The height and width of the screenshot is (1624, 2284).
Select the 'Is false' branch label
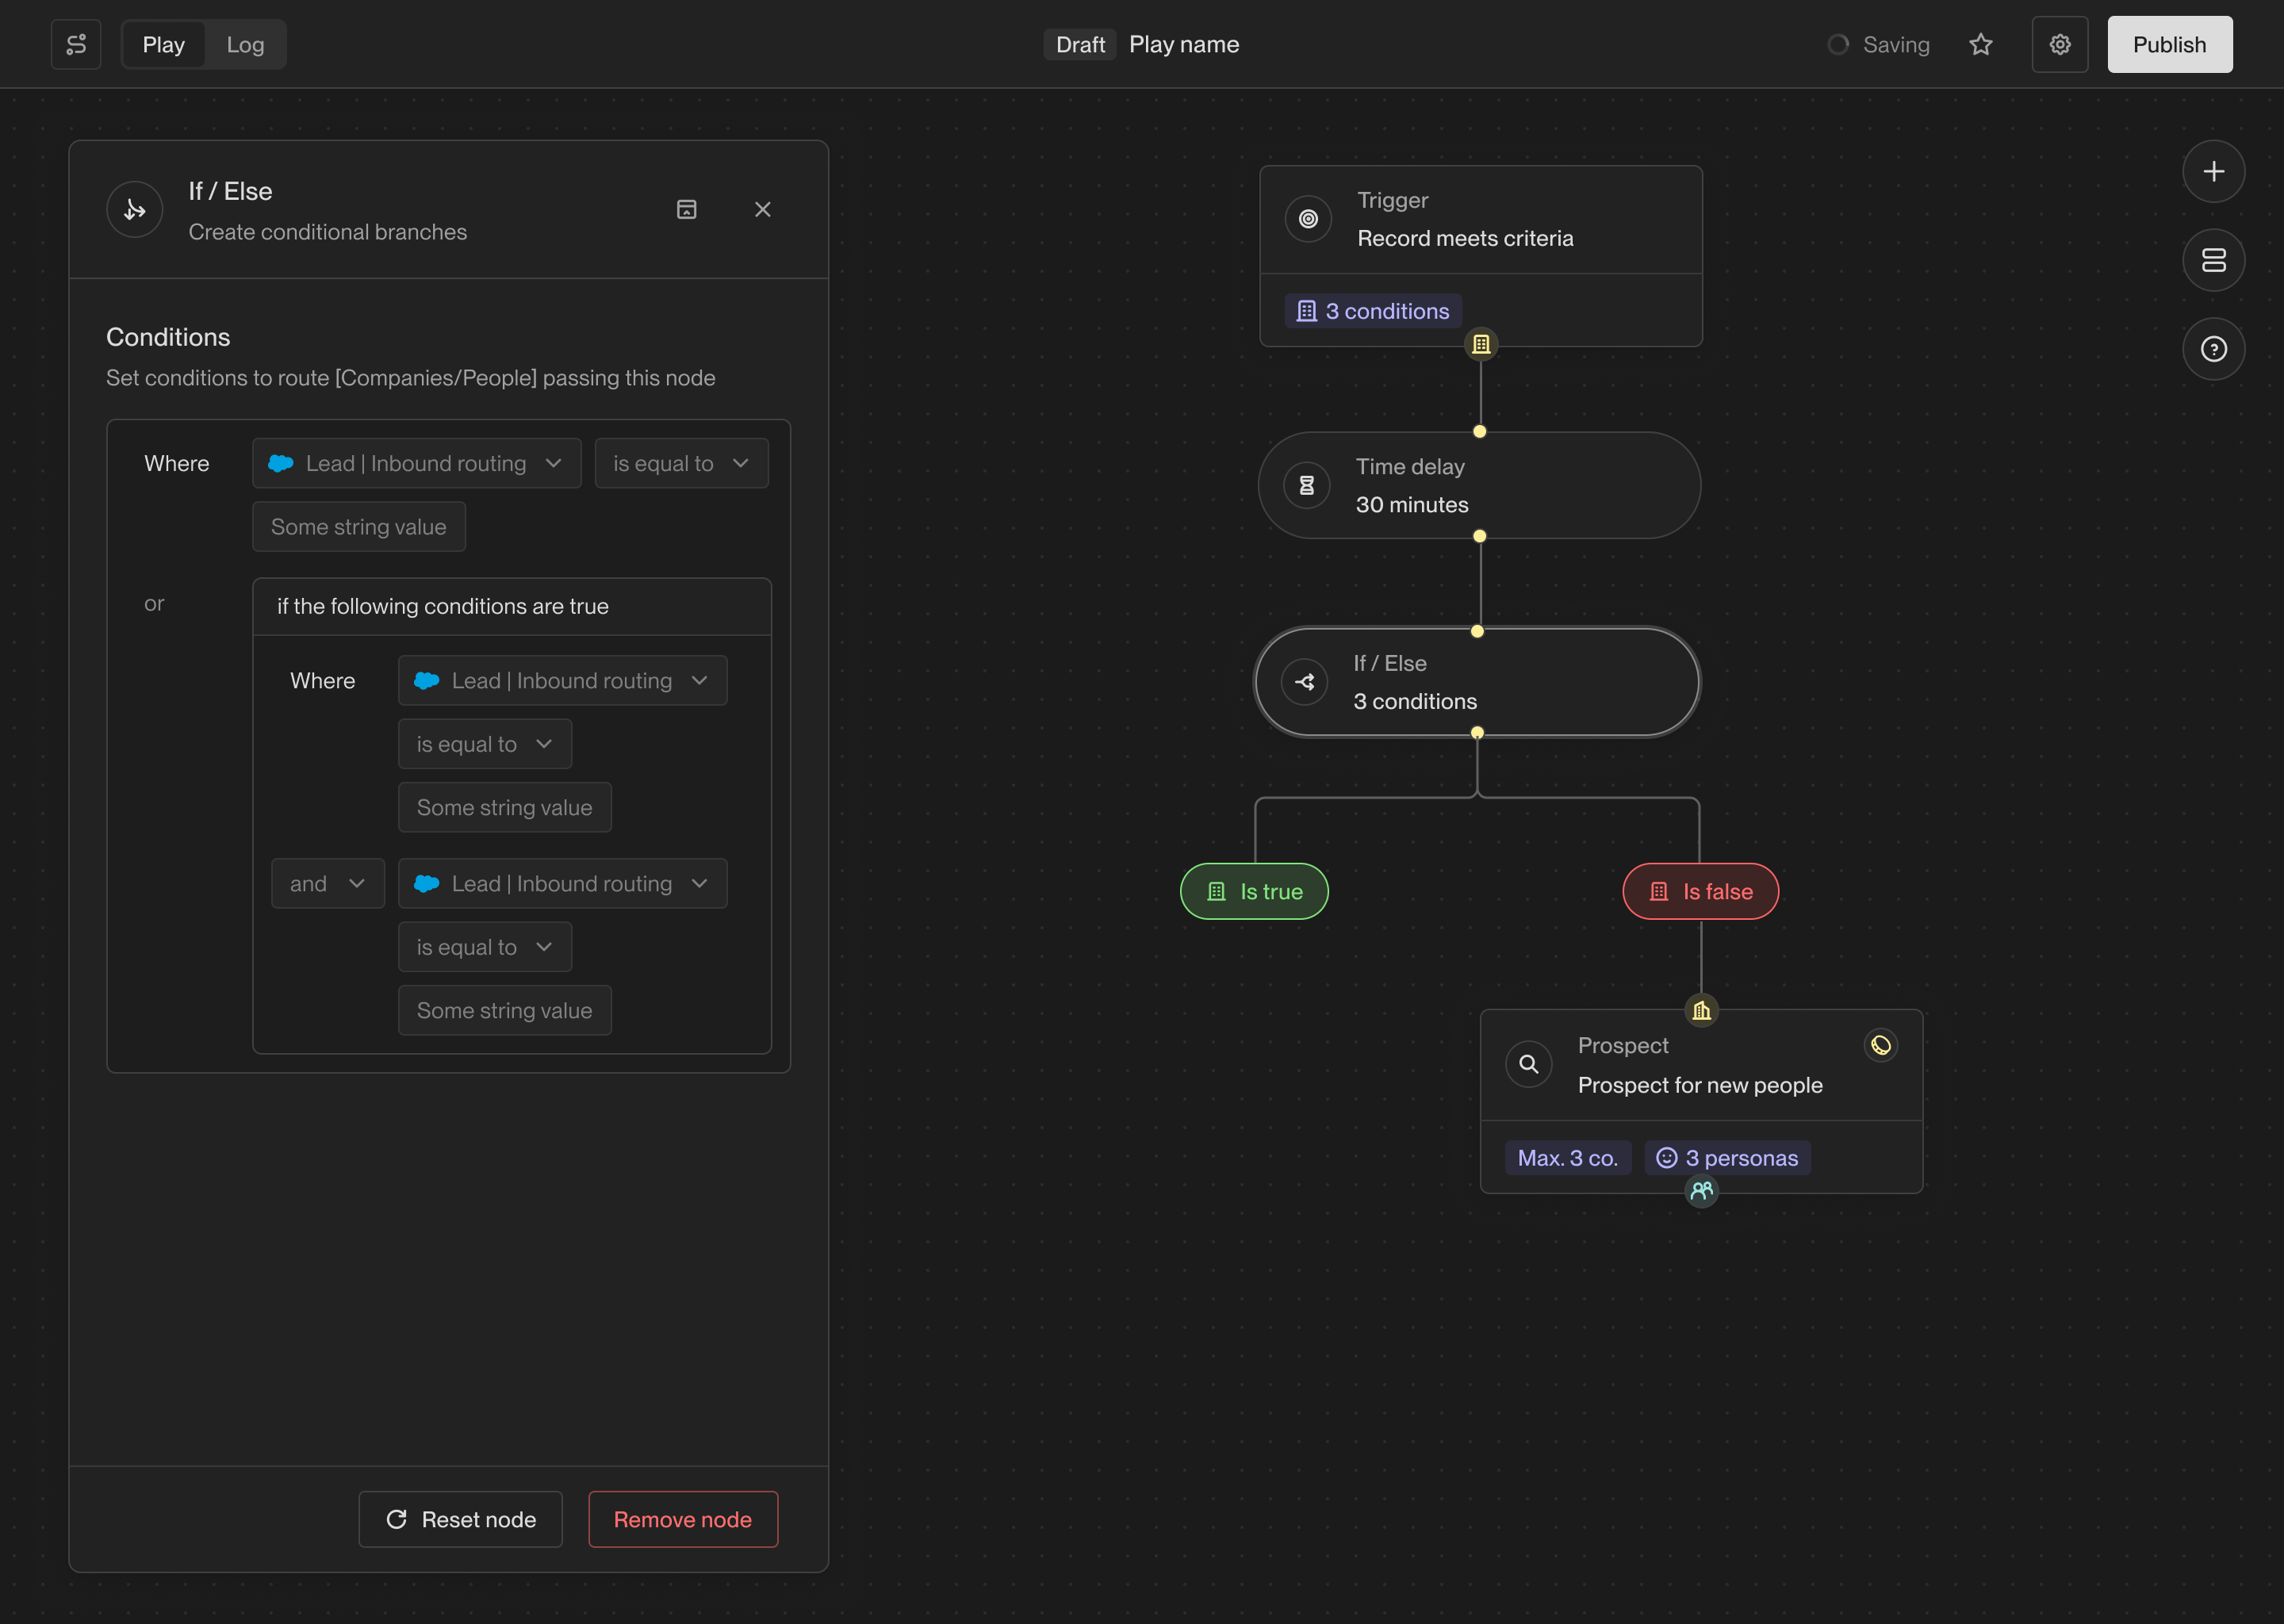pyautogui.click(x=1700, y=891)
